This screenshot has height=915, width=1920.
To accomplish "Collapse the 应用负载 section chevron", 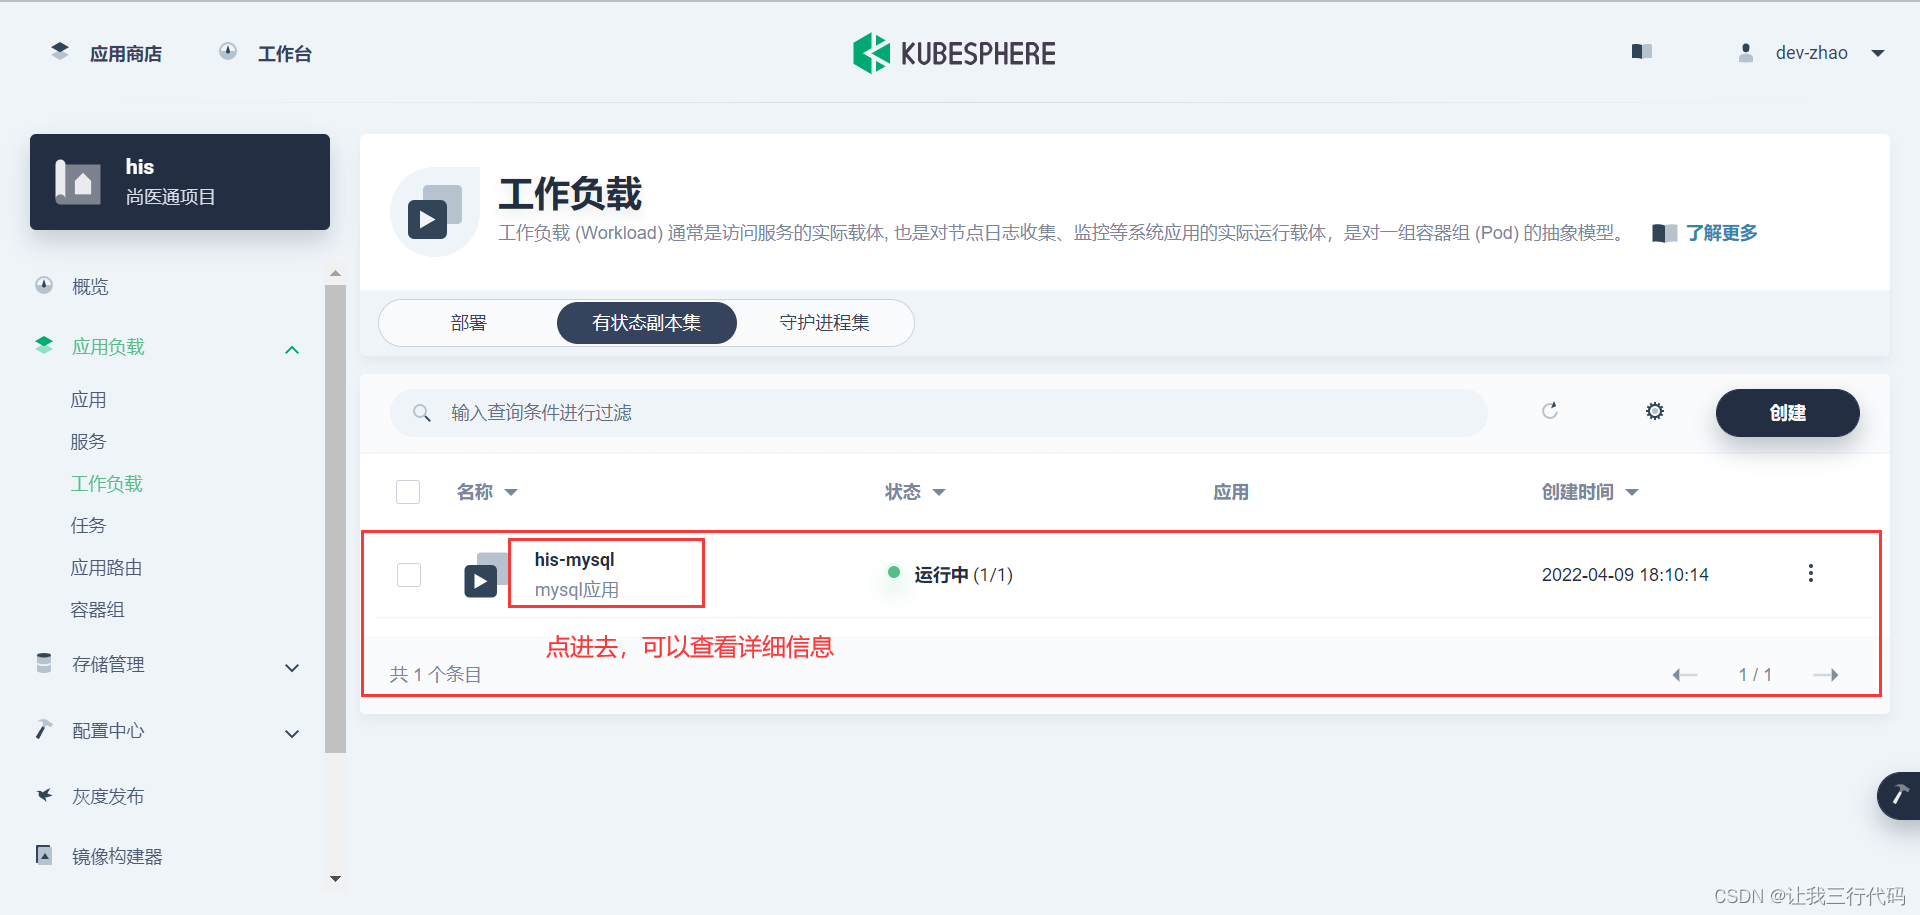I will tap(292, 350).
